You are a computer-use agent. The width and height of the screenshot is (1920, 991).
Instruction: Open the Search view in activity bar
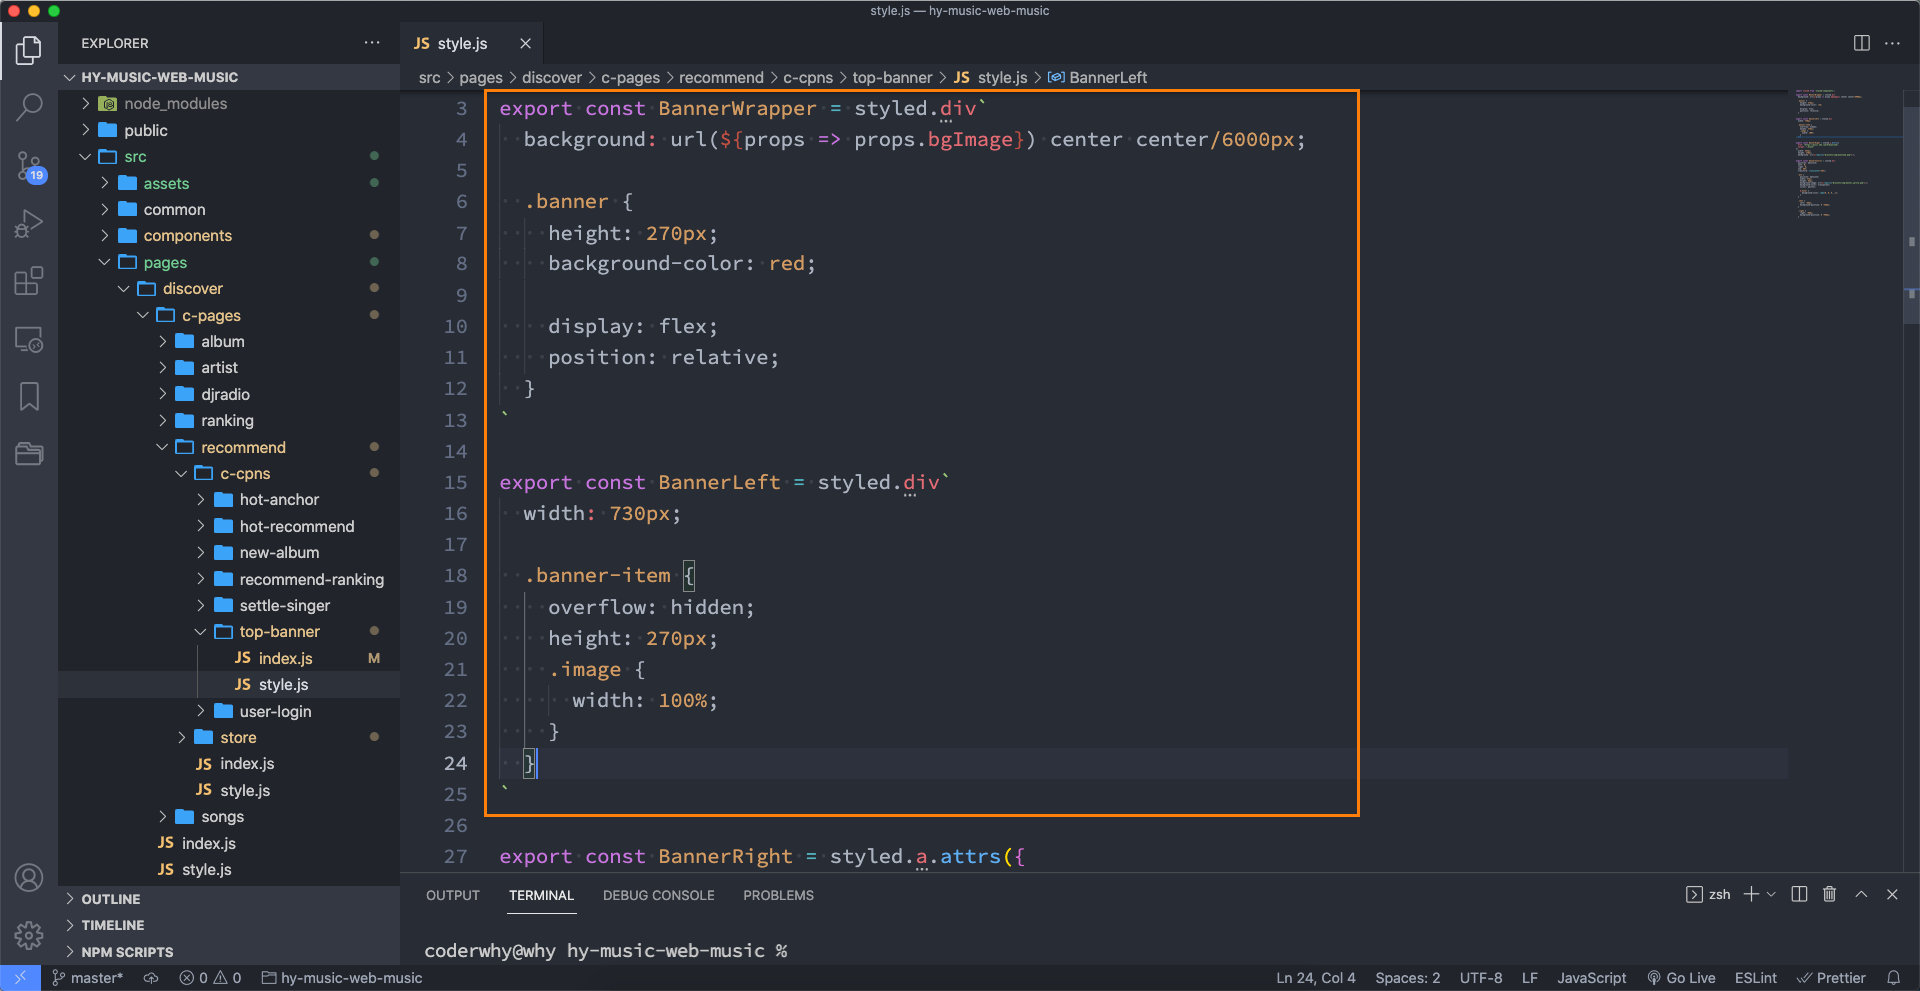pos(29,106)
